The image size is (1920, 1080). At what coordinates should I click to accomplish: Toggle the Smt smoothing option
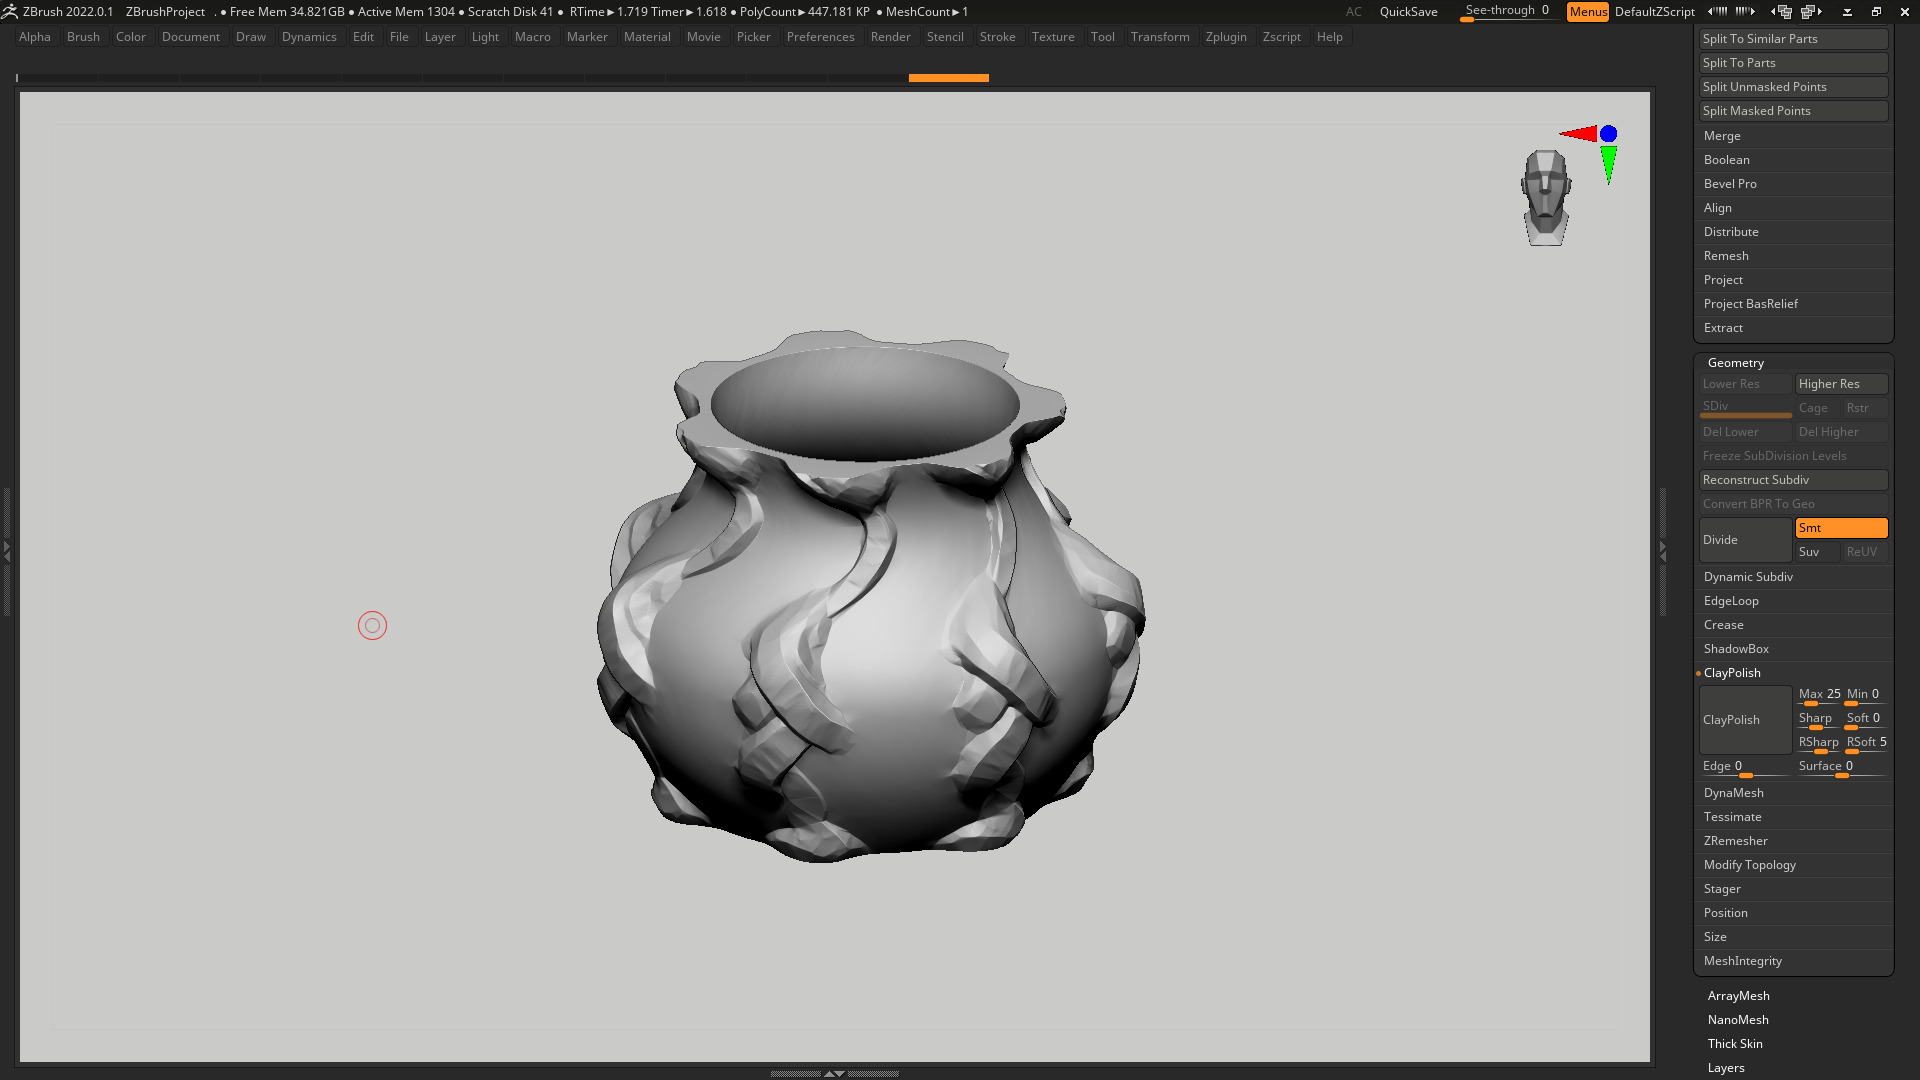pyautogui.click(x=1841, y=528)
